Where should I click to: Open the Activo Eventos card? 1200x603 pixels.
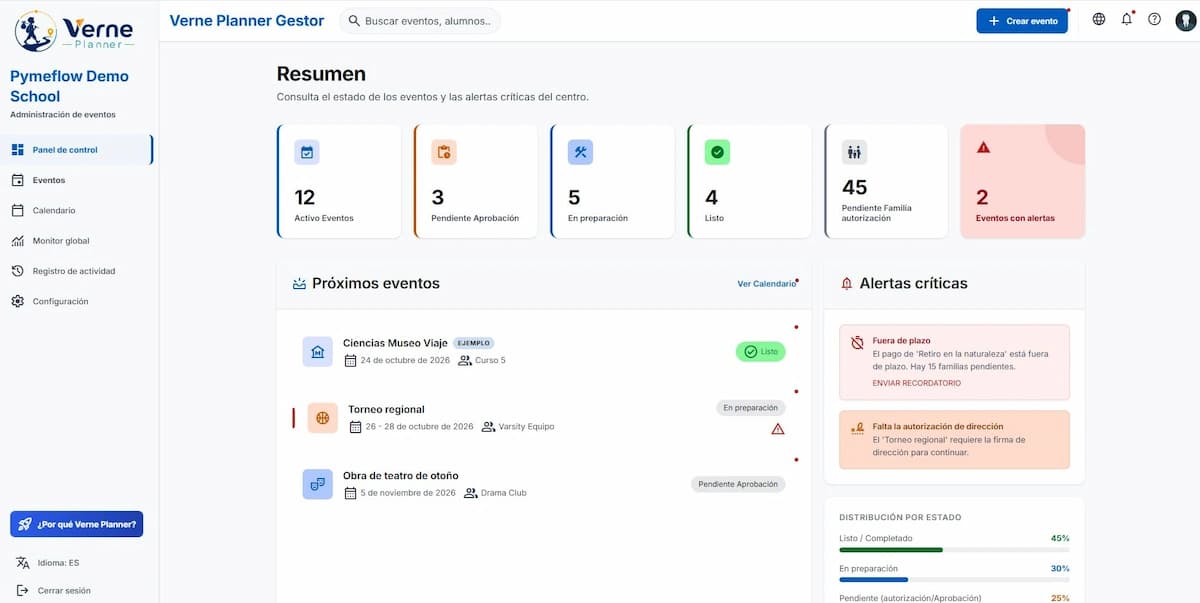[339, 181]
